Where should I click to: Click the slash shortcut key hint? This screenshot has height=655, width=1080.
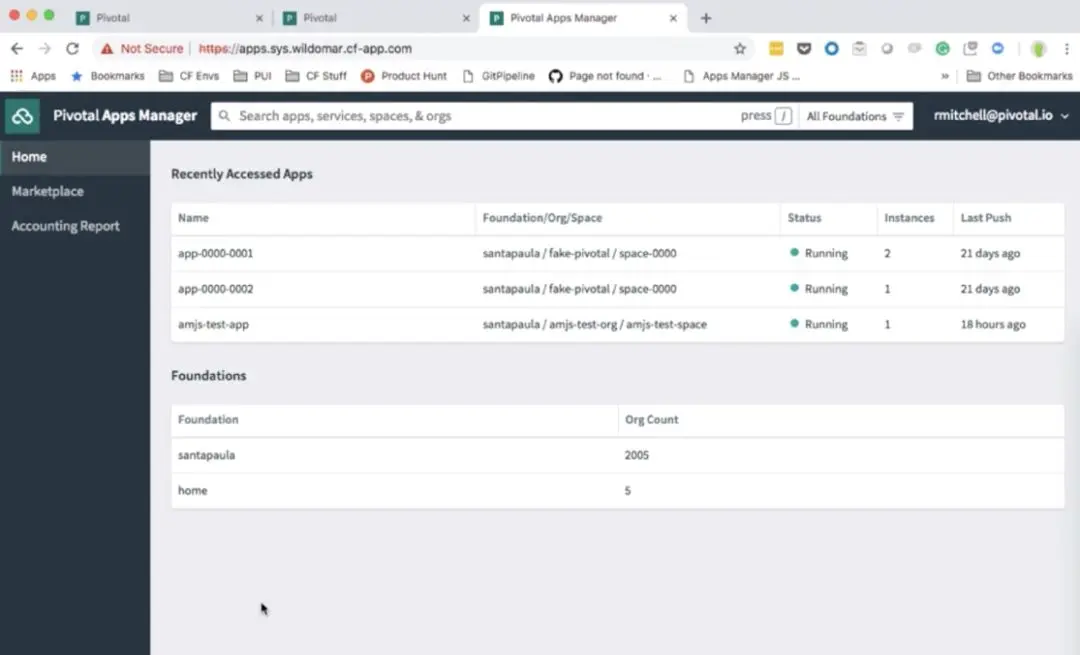pos(783,116)
